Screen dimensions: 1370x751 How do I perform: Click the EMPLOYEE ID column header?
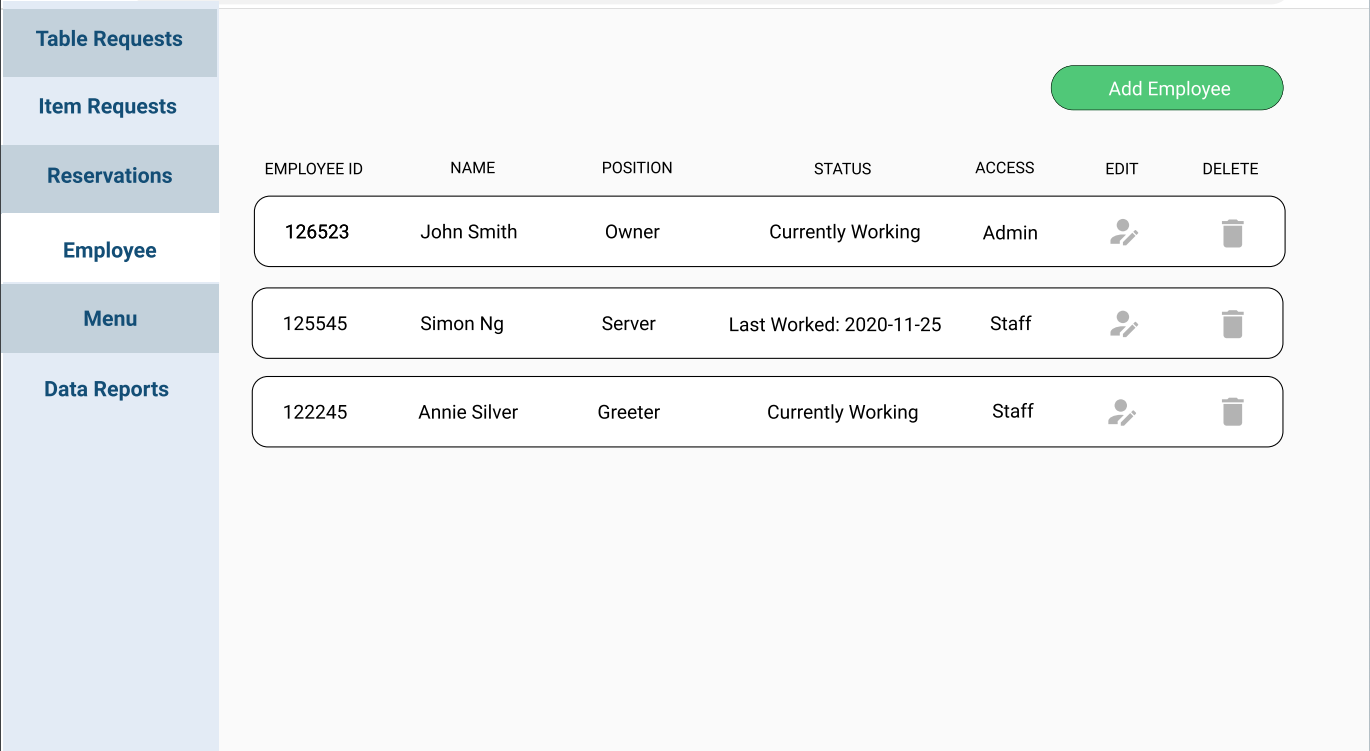coord(314,169)
